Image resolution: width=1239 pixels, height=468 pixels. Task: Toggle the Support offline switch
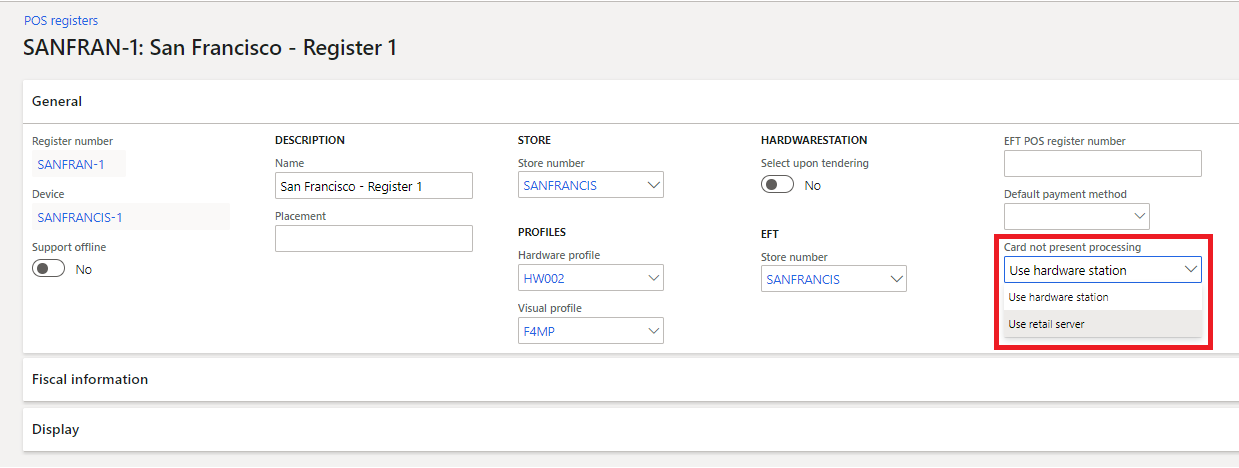[49, 269]
